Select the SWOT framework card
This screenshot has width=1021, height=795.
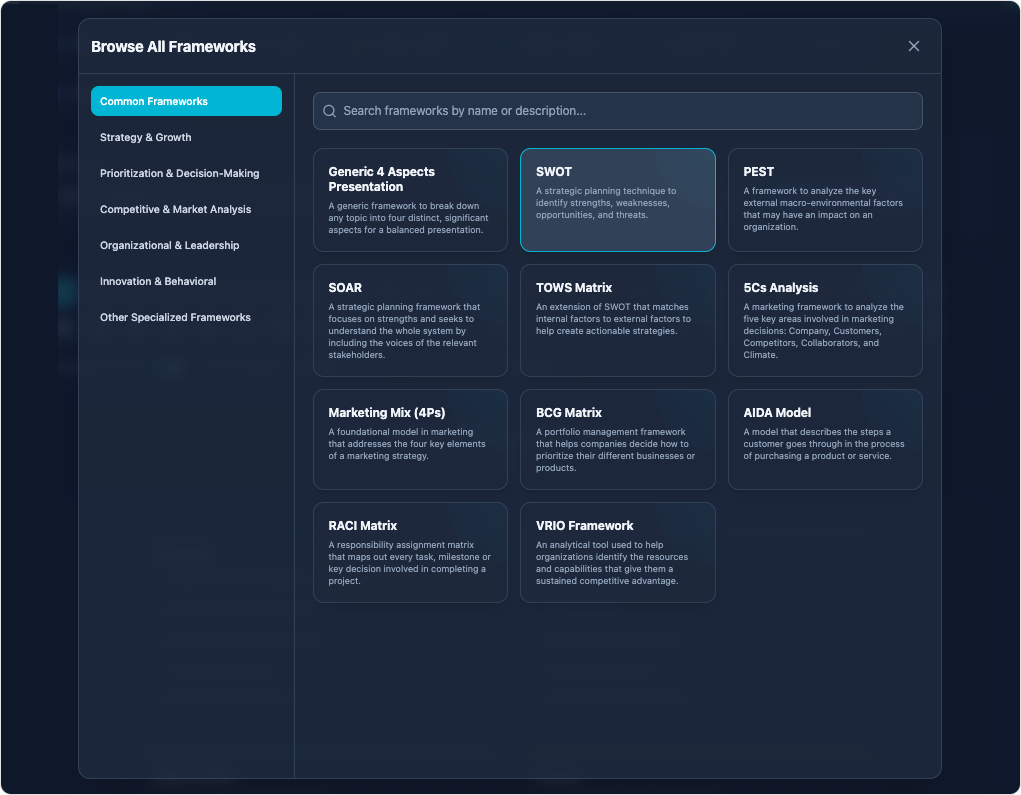617,200
